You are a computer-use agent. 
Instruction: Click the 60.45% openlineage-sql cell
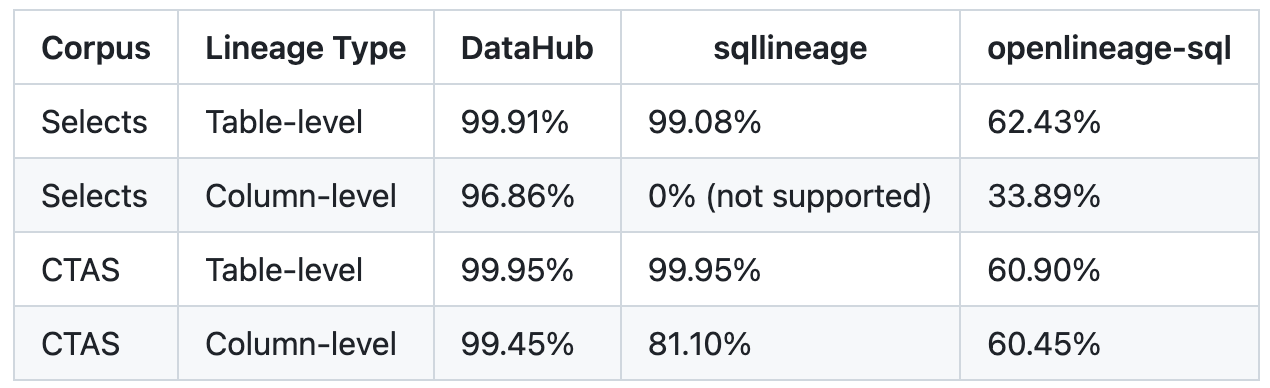[x=1044, y=344]
